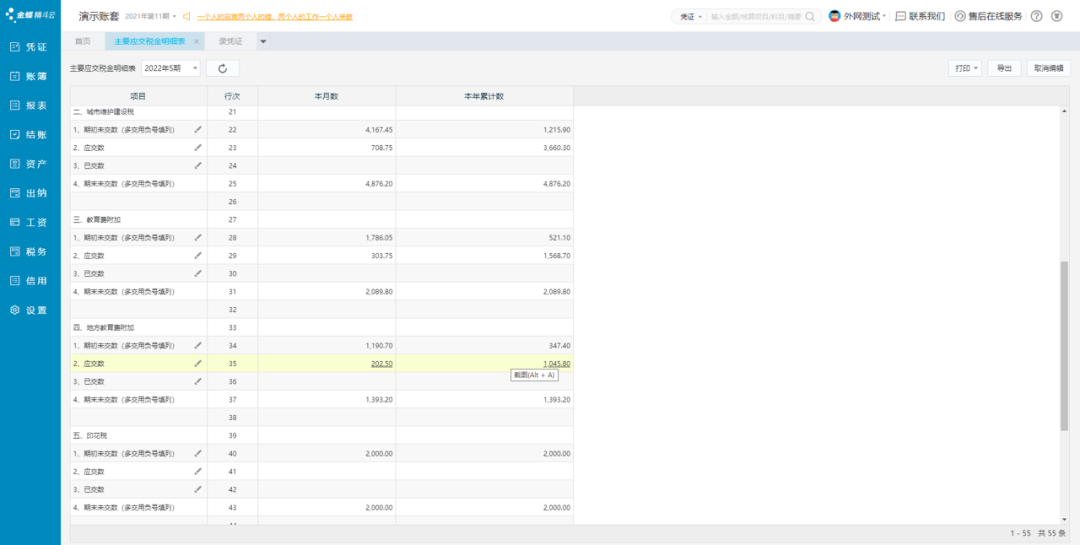Image resolution: width=1080 pixels, height=545 pixels.
Task: Click the 五、印花税 section row
Action: pyautogui.click(x=322, y=435)
